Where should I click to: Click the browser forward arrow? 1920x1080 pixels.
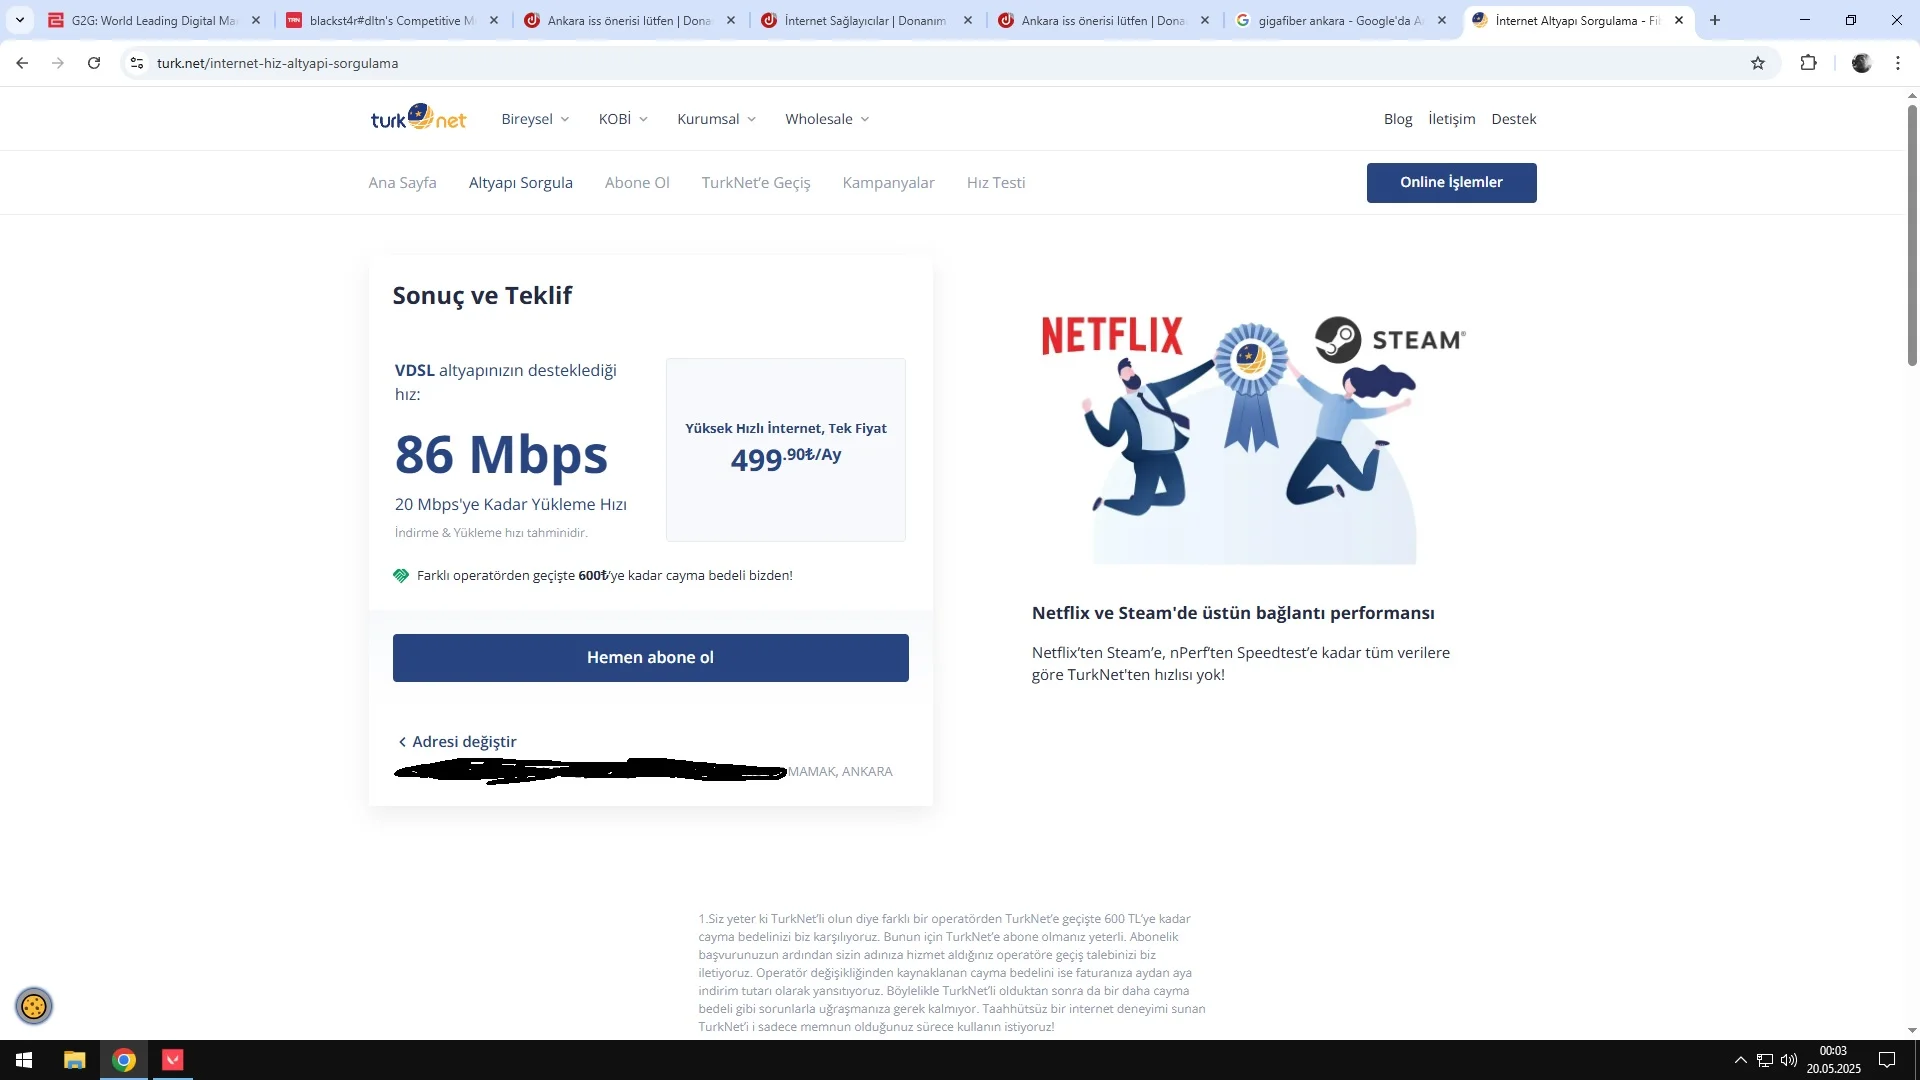58,63
